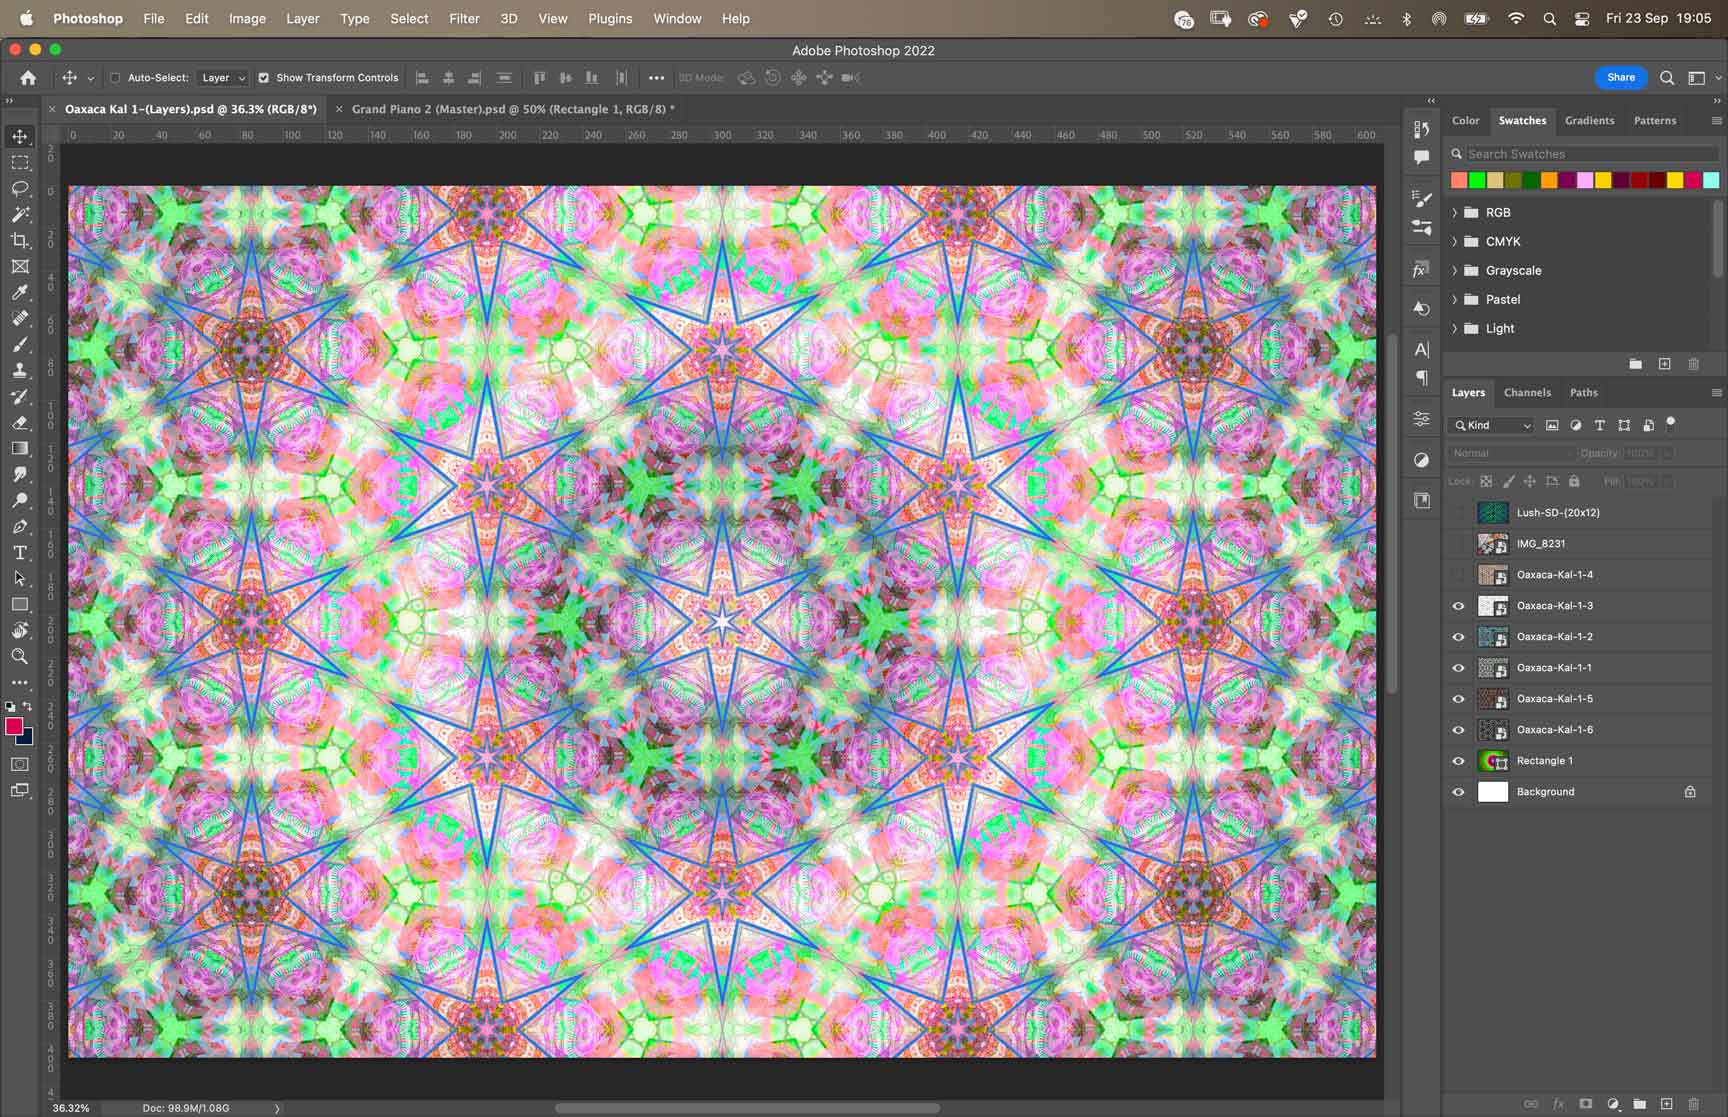Select the Move tool
Screen dimensions: 1728x1117
tap(20, 136)
